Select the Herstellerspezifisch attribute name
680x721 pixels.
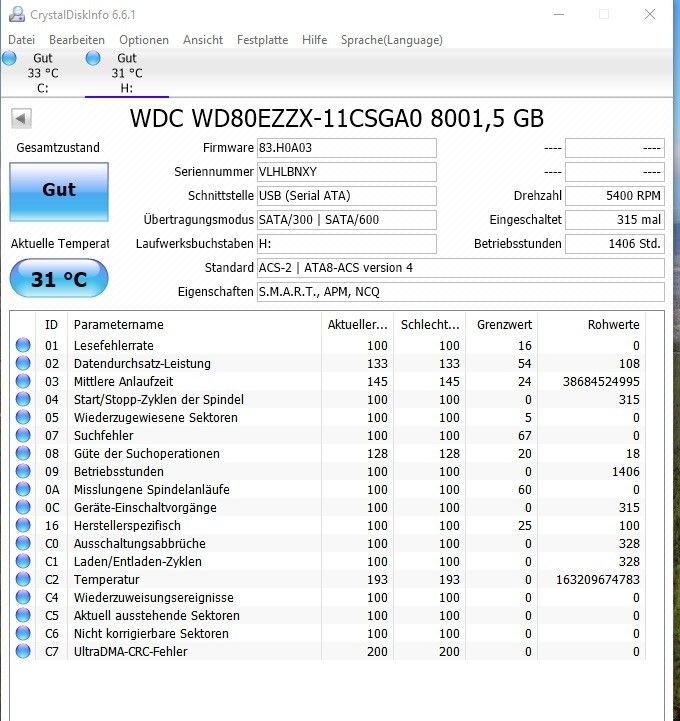(x=127, y=525)
